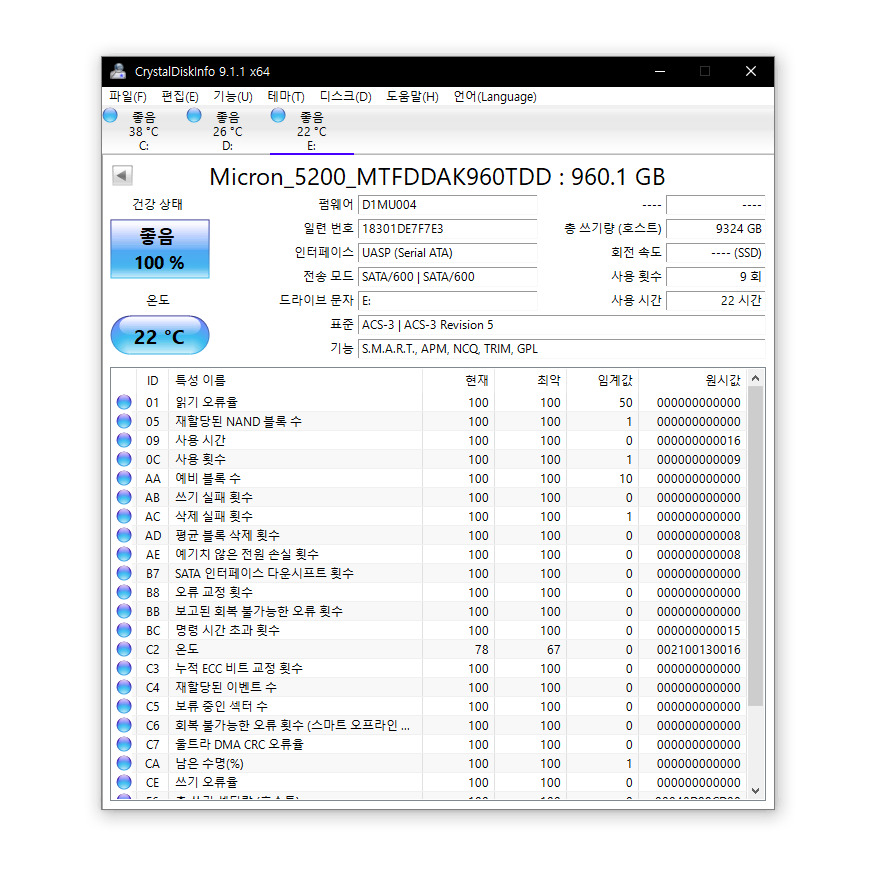This screenshot has width=886, height=886.
Task: Click the 좋음 100 % health status button
Action: pos(160,249)
